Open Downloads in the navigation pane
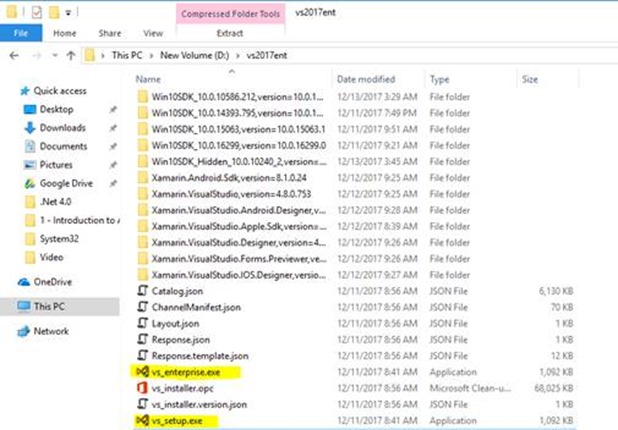618x430 pixels. (x=63, y=128)
